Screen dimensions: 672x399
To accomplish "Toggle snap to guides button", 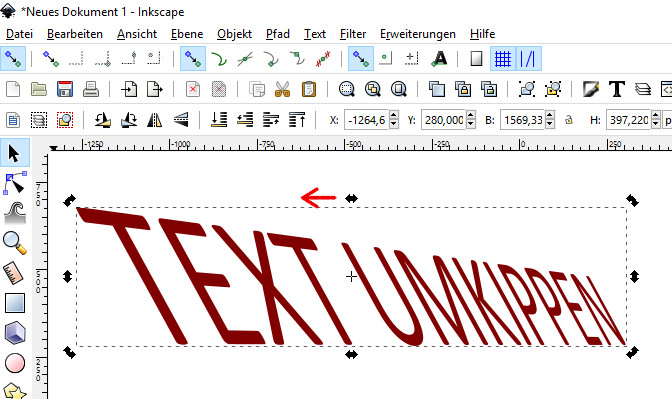I will (528, 59).
